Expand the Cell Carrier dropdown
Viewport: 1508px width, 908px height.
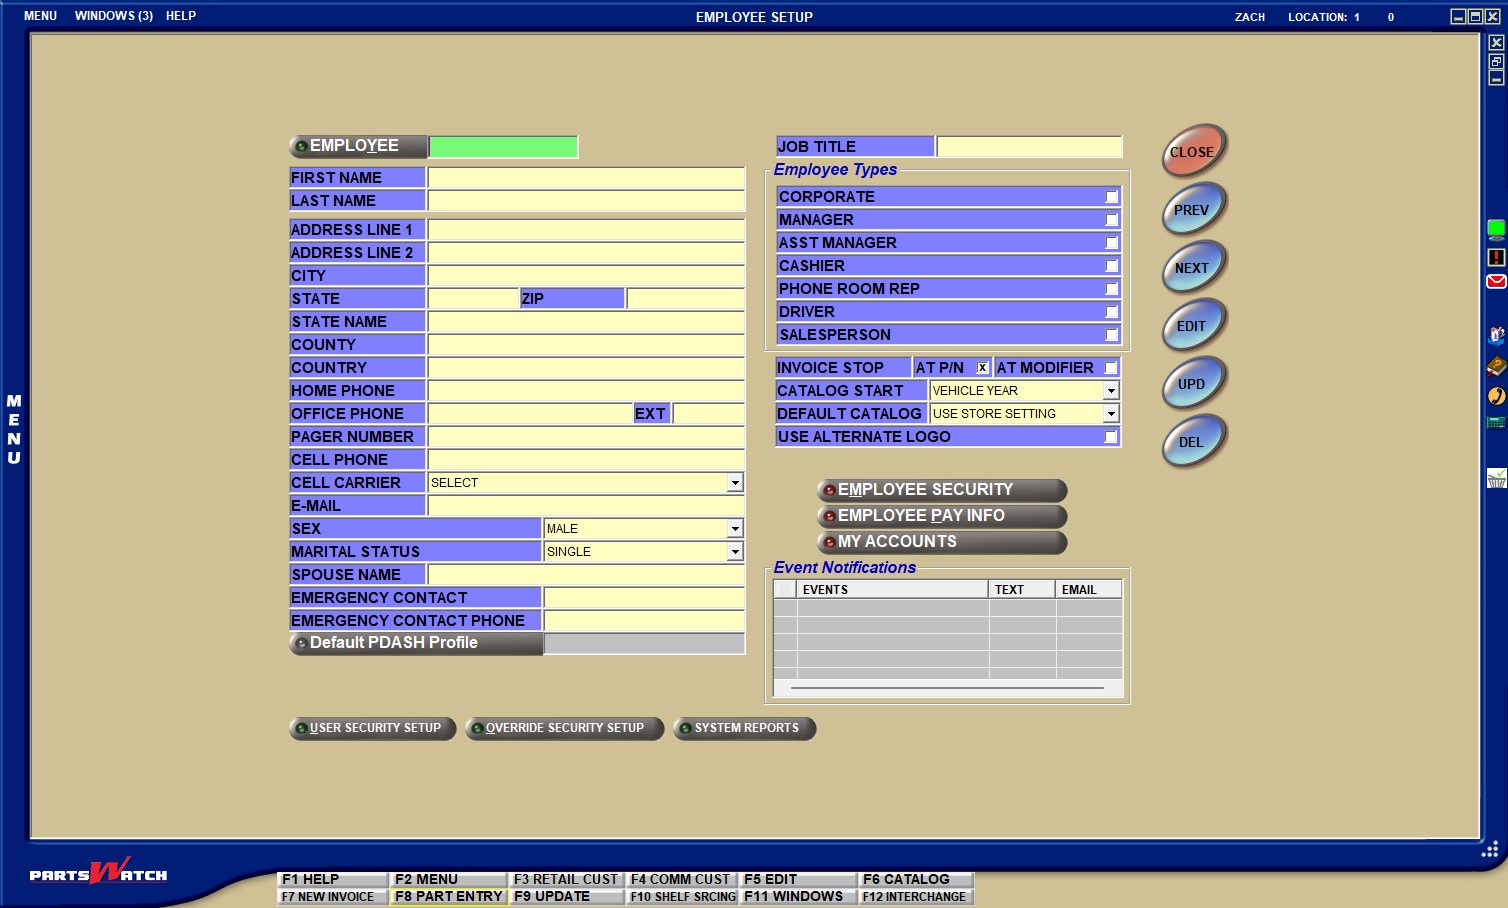[x=735, y=483]
